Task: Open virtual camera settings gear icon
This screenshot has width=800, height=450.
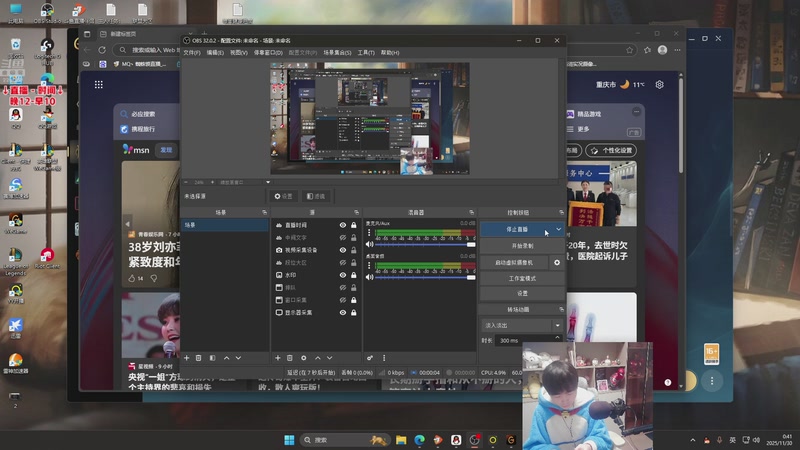Action: (557, 262)
